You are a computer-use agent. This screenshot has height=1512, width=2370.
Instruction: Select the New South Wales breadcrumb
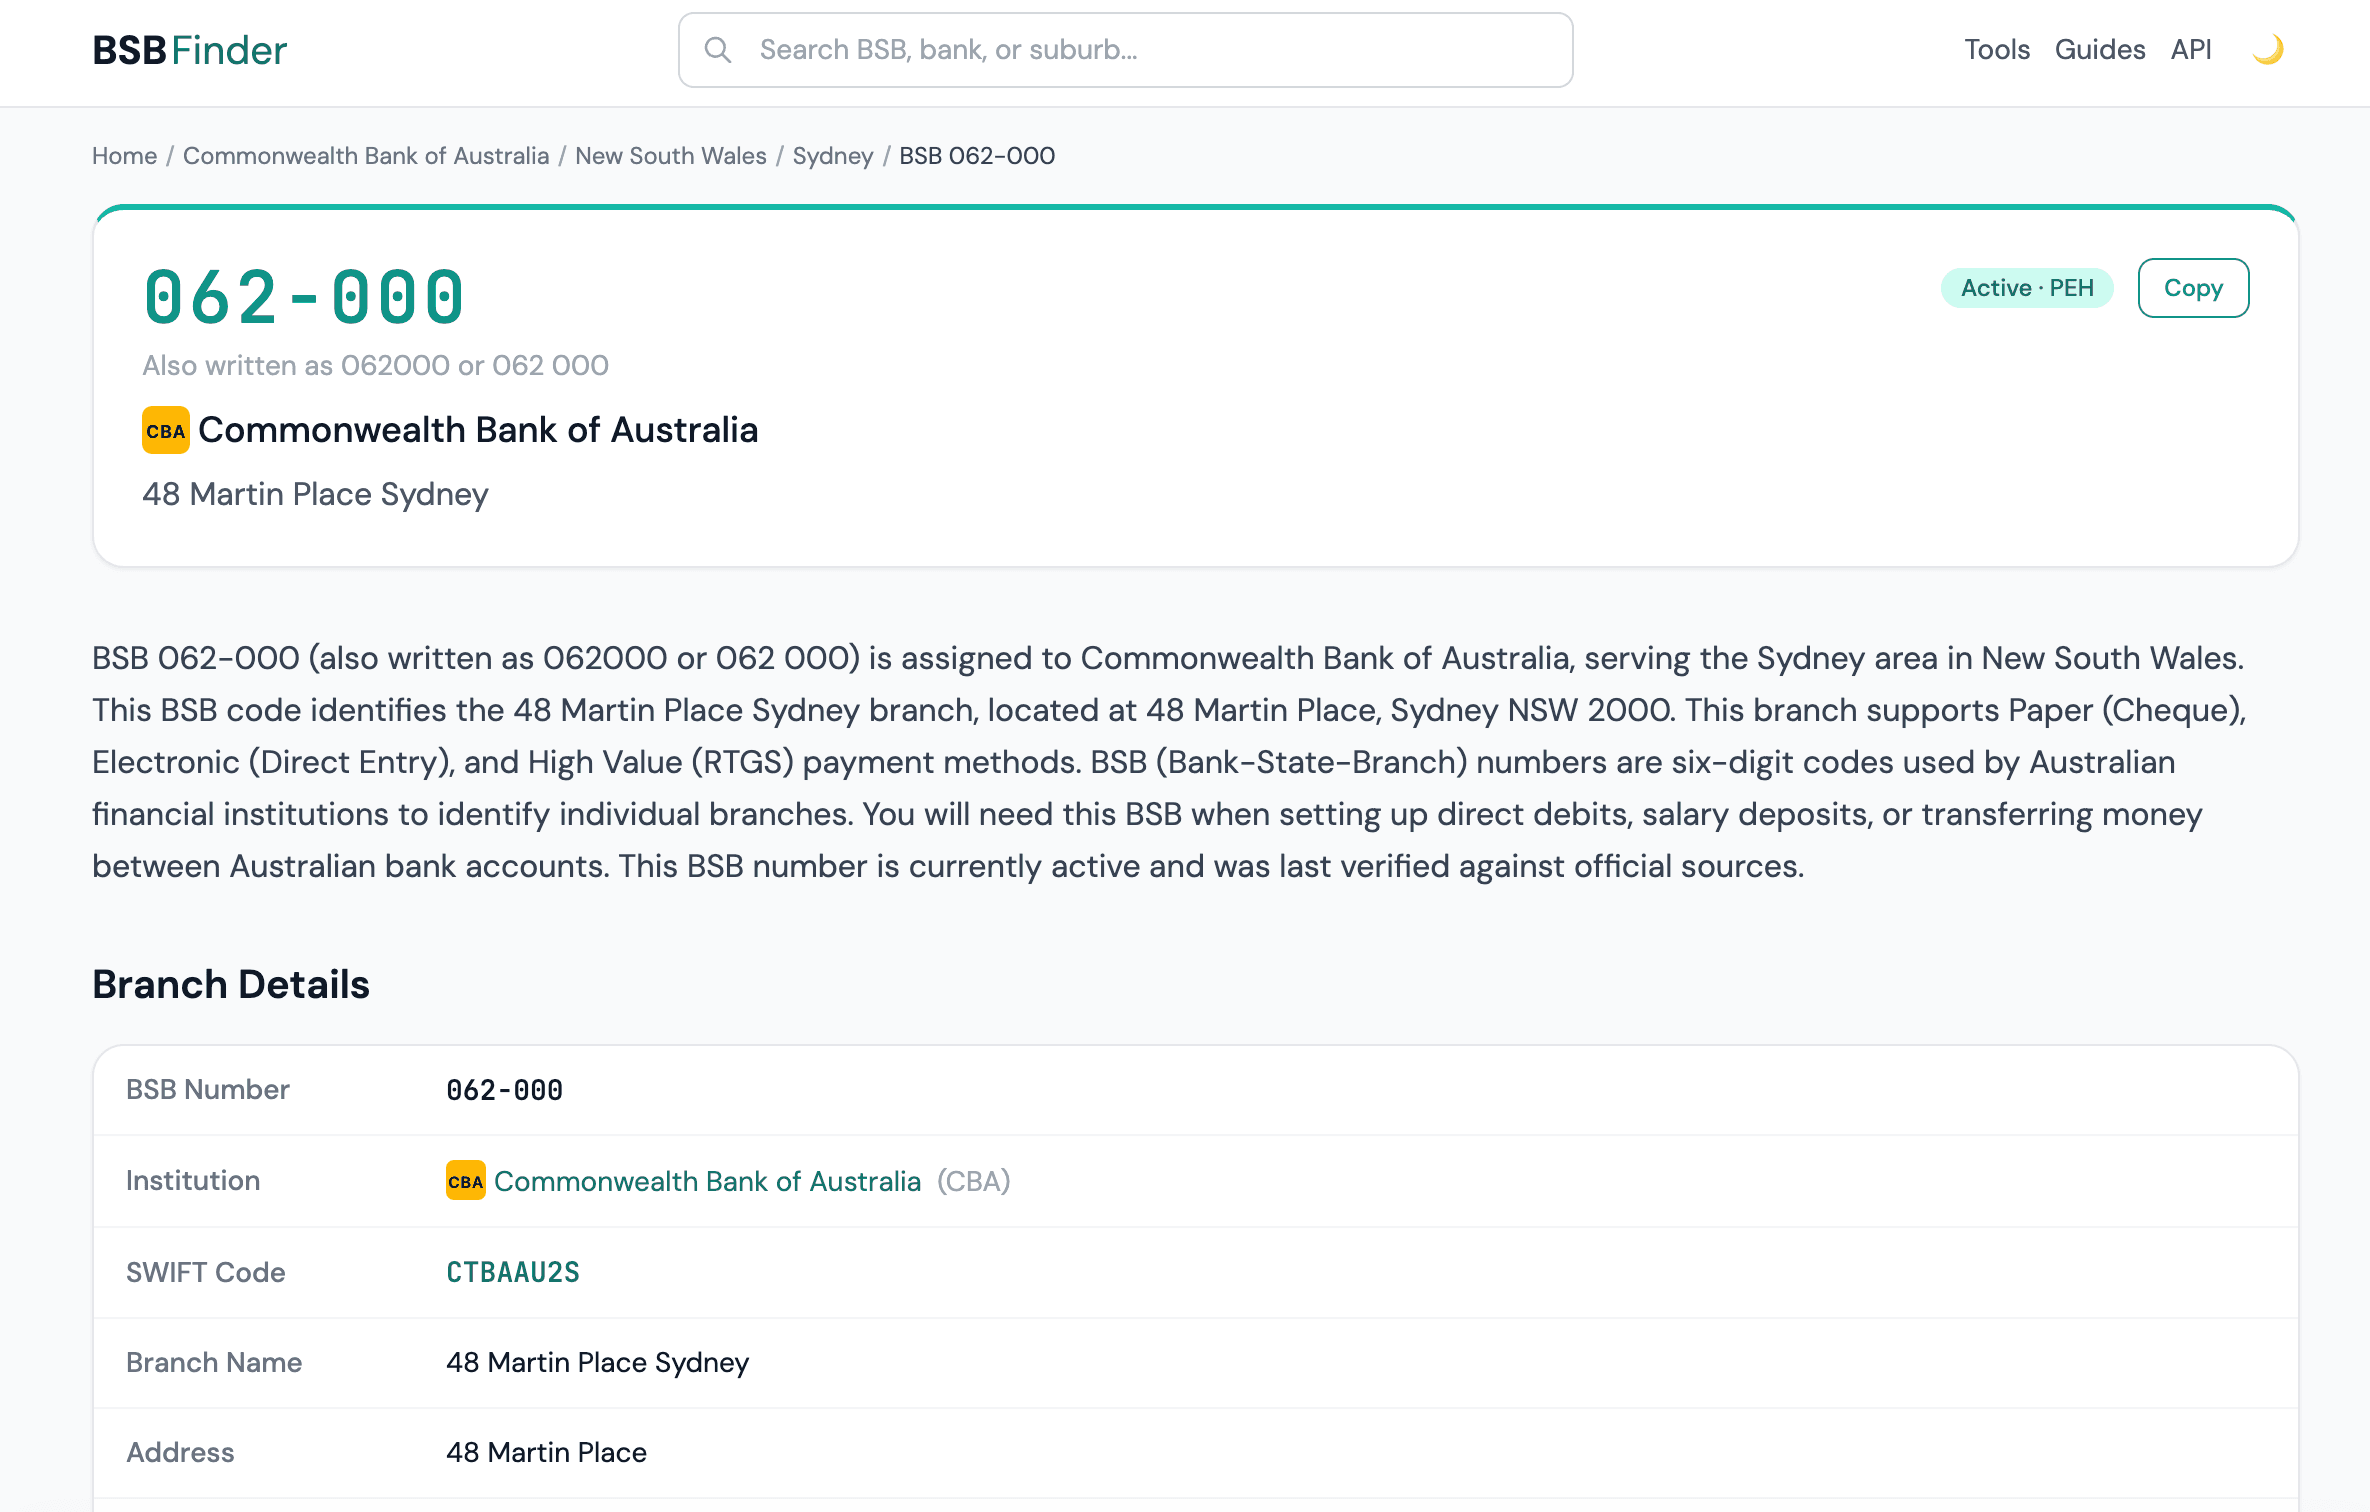coord(671,156)
